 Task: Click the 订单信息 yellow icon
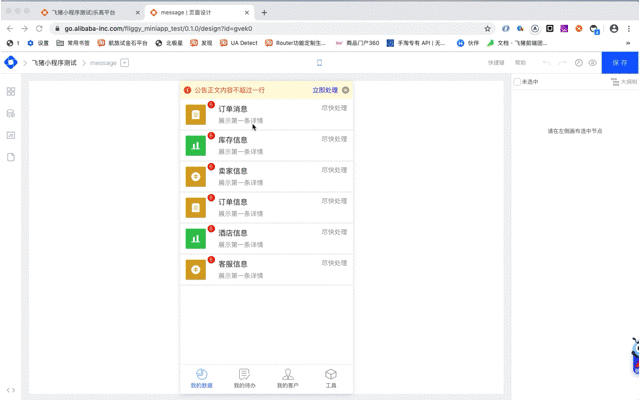(x=196, y=208)
